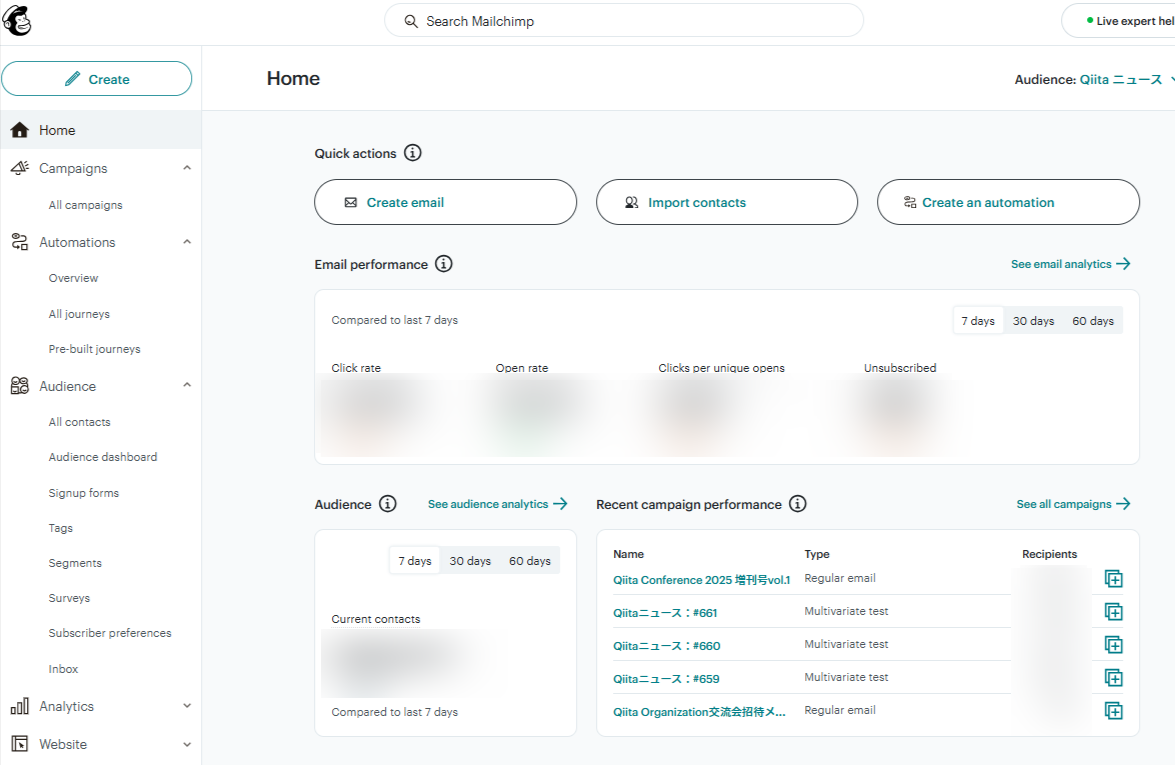The width and height of the screenshot is (1175, 765).
Task: Select 60 days in Email performance
Action: pos(1093,321)
